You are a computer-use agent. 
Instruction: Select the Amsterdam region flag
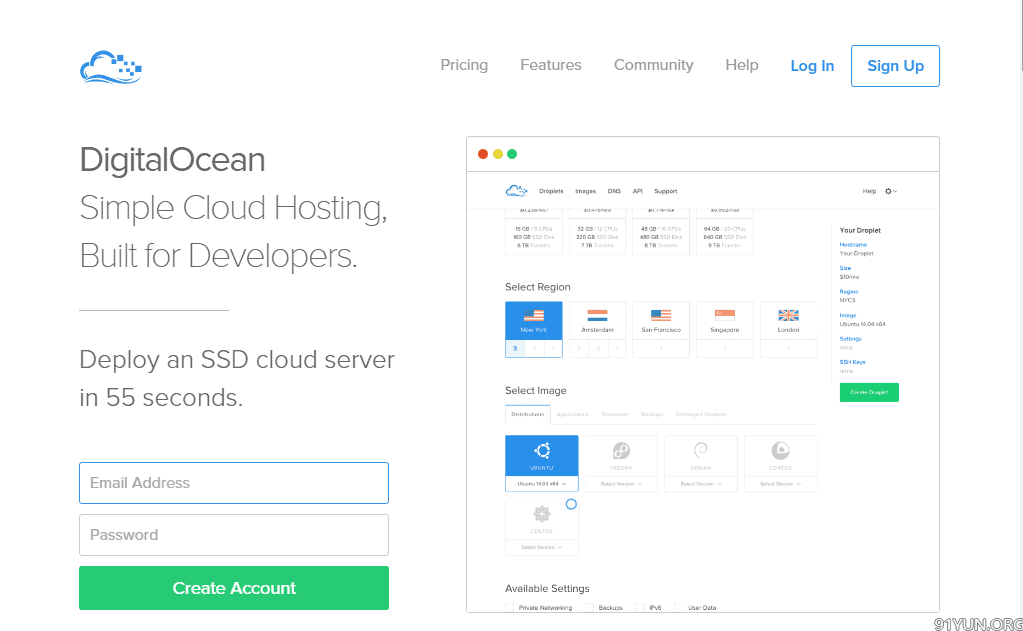click(598, 316)
